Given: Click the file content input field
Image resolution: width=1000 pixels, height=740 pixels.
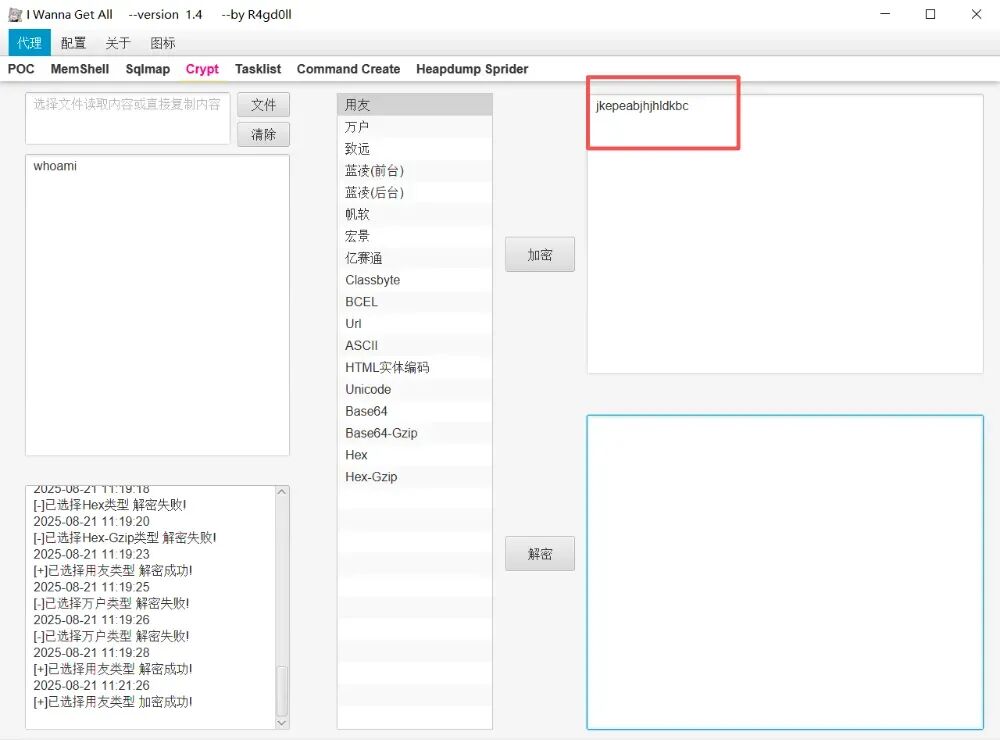Looking at the screenshot, I should 127,117.
